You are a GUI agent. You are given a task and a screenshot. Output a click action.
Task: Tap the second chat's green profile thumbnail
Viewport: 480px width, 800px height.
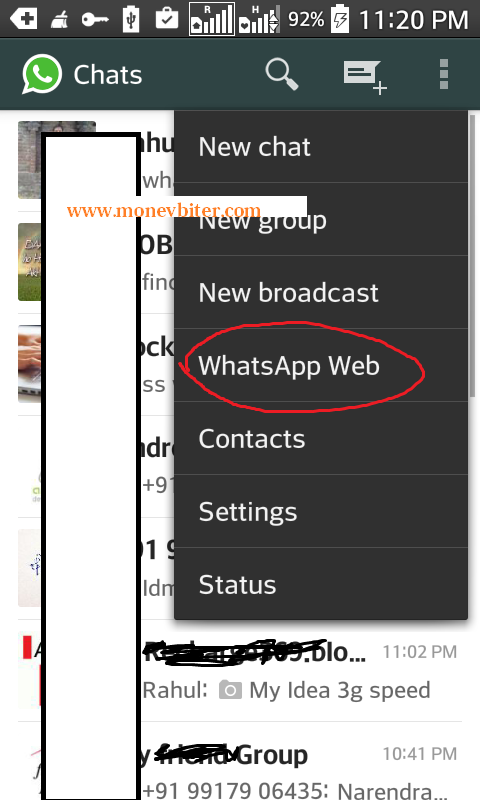[30, 262]
